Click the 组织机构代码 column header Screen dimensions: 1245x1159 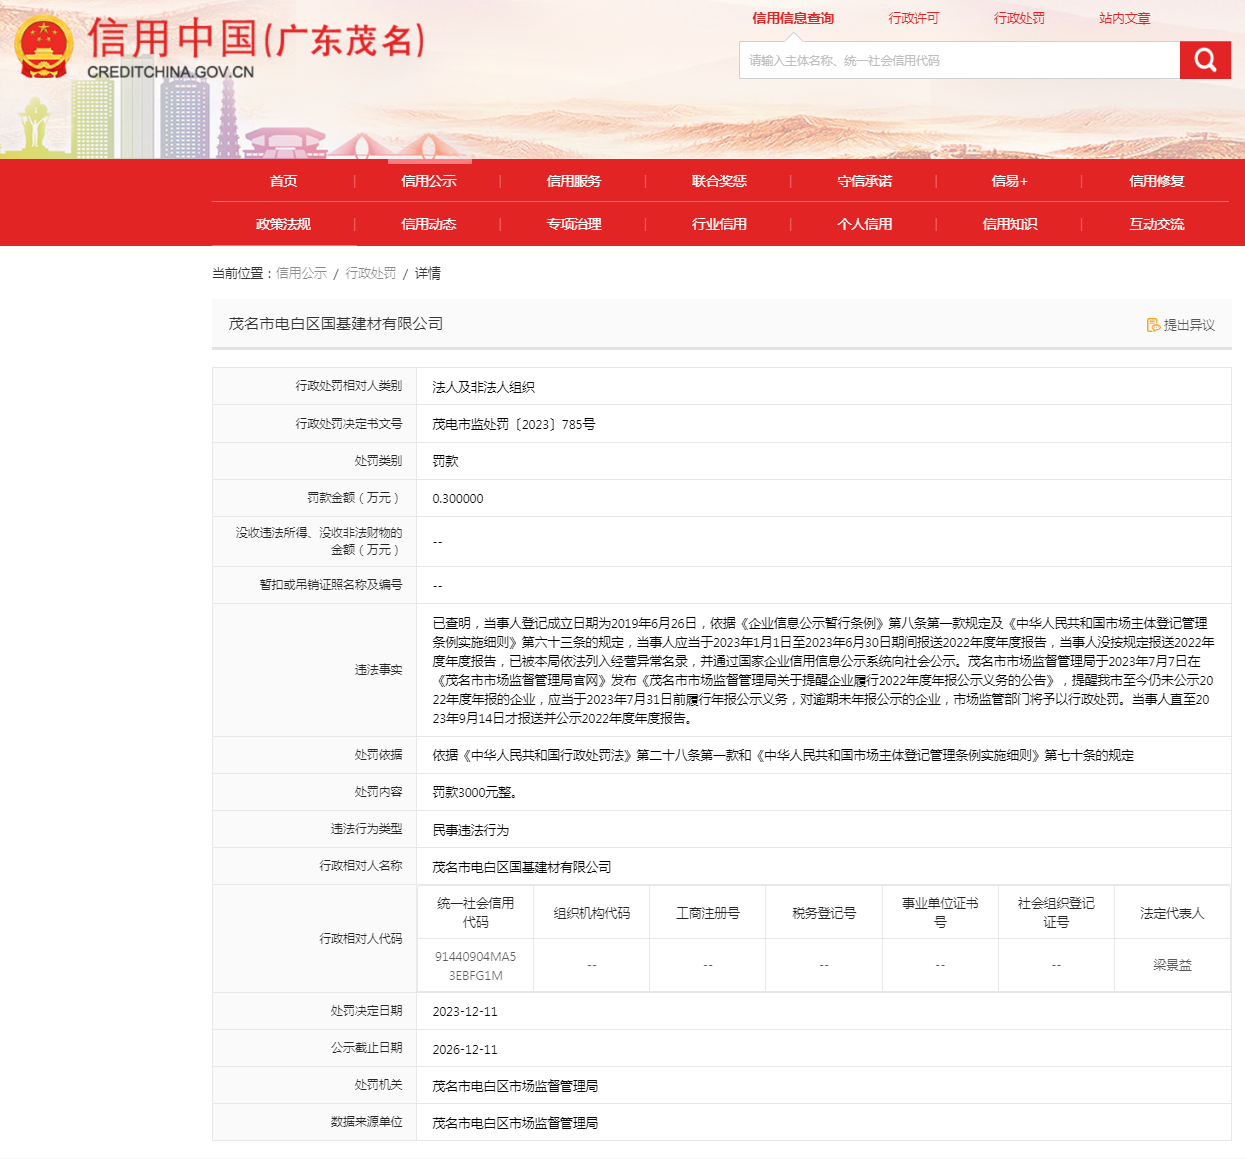592,913
